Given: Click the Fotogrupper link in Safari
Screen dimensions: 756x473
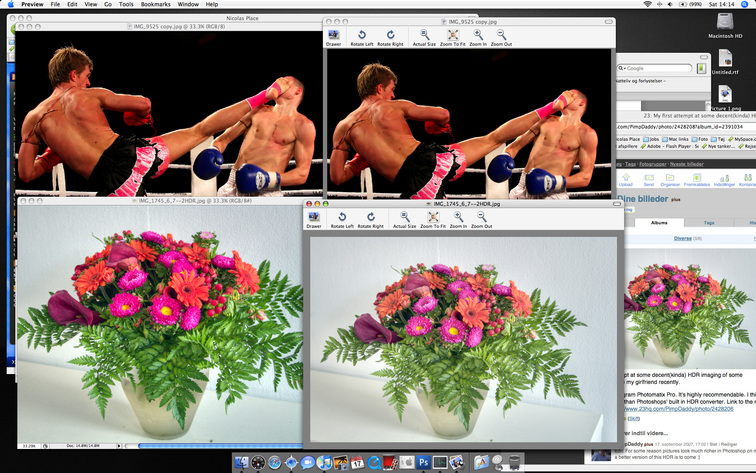Looking at the screenshot, I should tap(653, 164).
